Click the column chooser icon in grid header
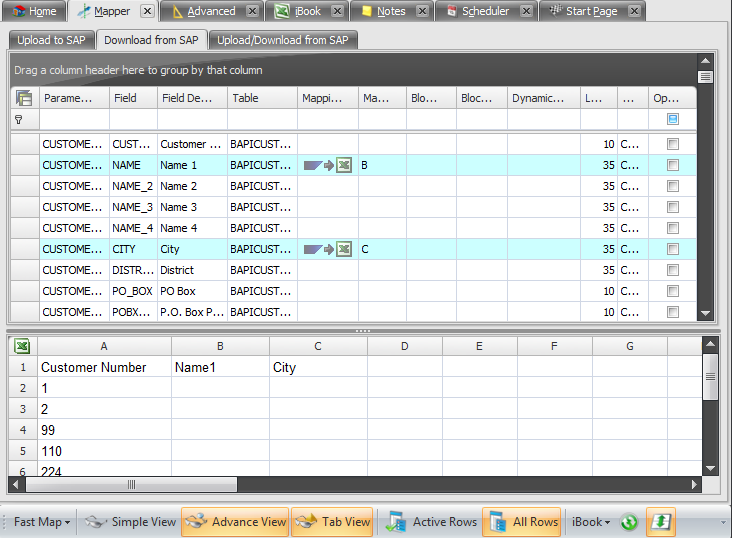This screenshot has height=538, width=732. tap(24, 98)
